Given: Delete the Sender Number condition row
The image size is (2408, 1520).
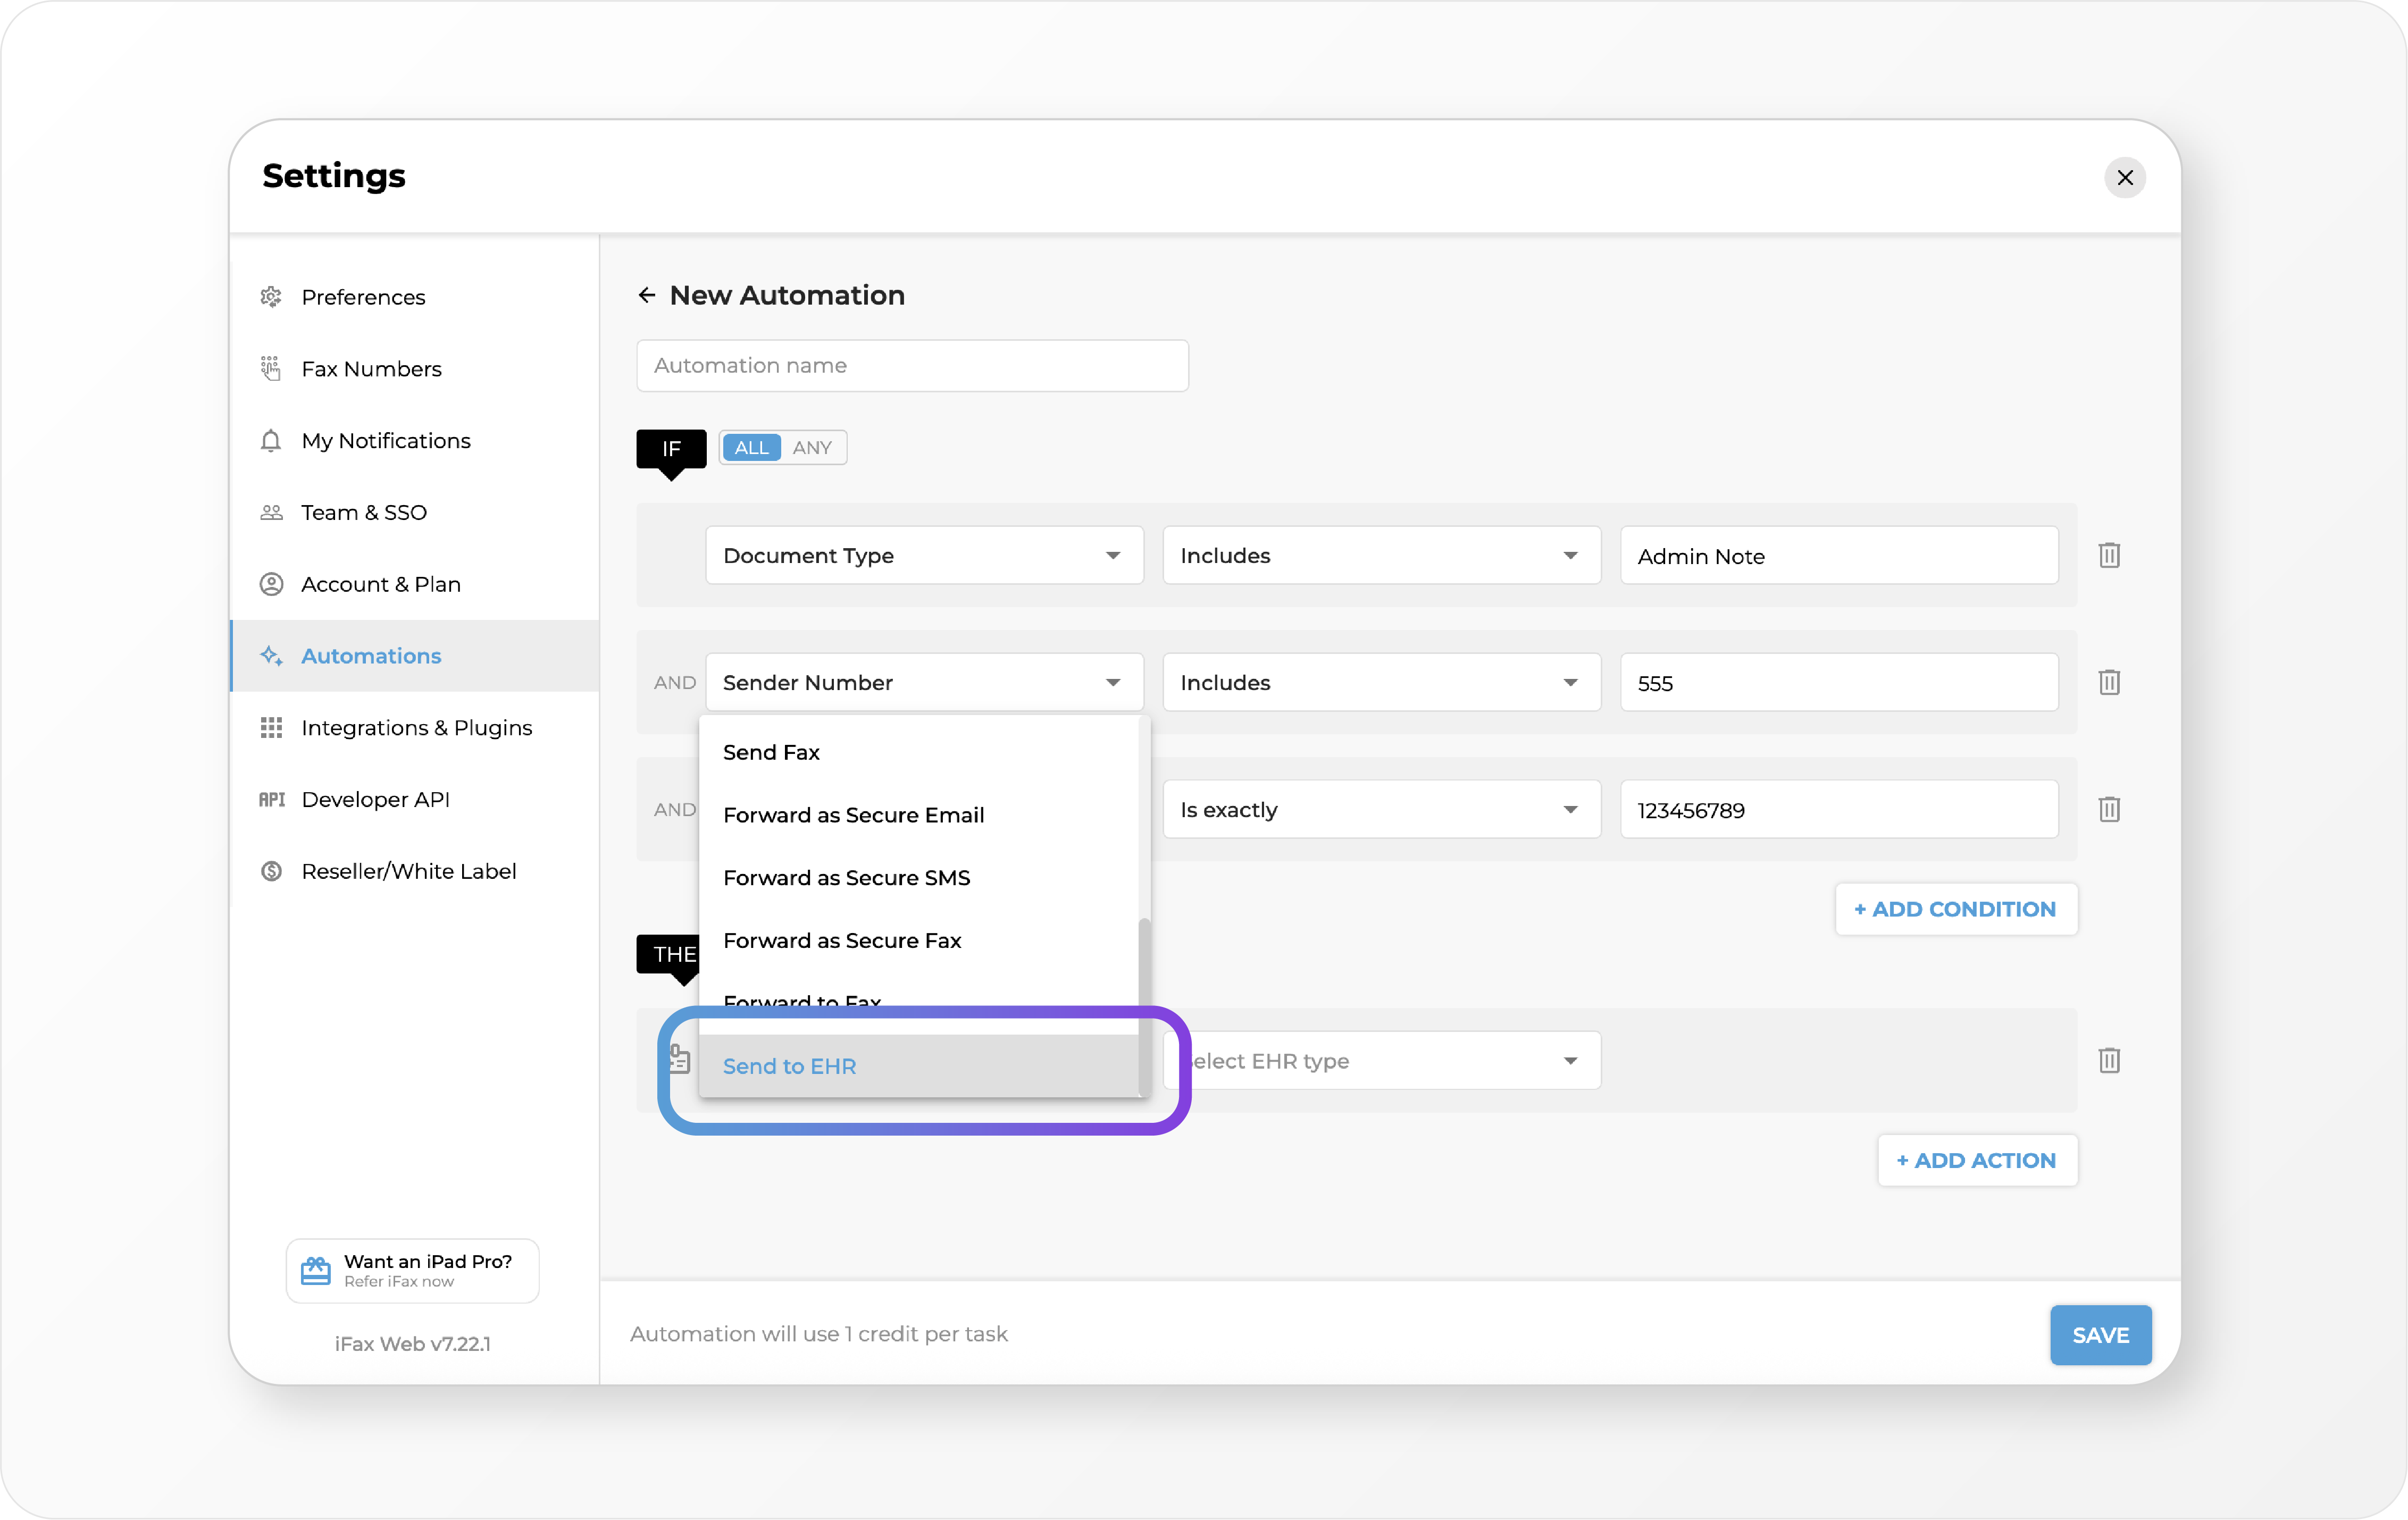Looking at the screenshot, I should tap(2109, 682).
